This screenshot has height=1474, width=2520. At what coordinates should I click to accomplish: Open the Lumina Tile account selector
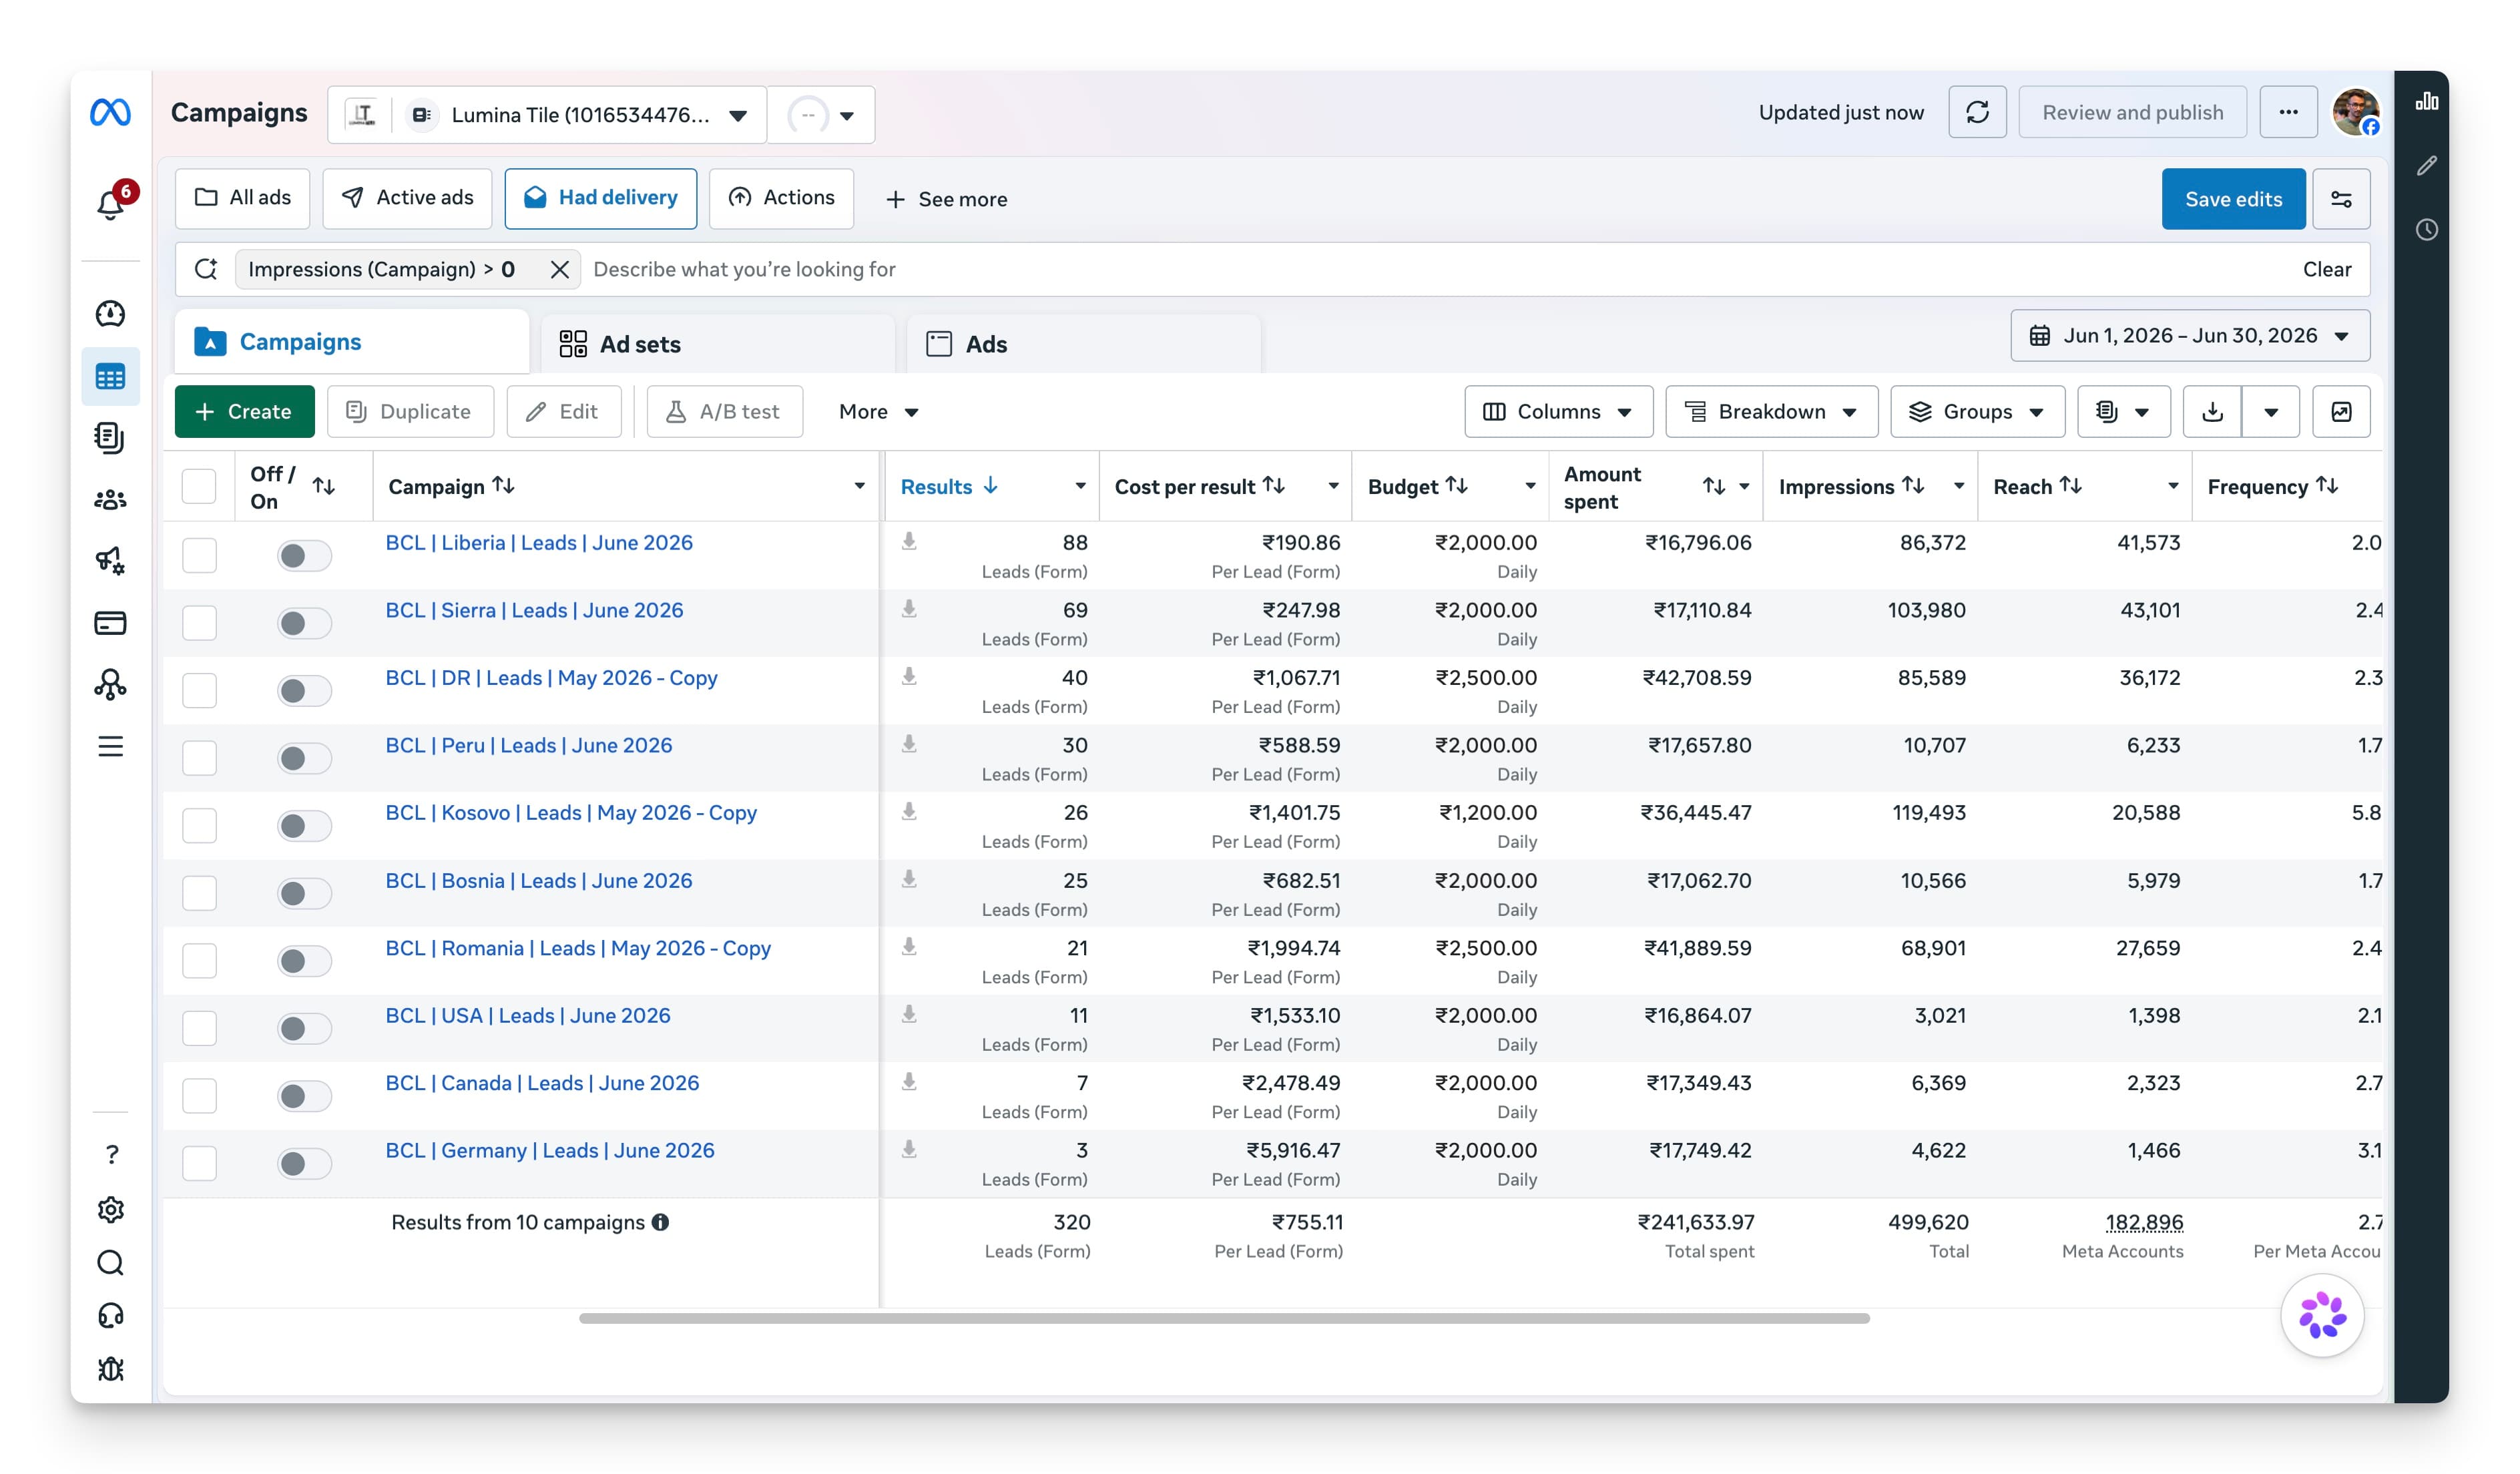(x=547, y=115)
